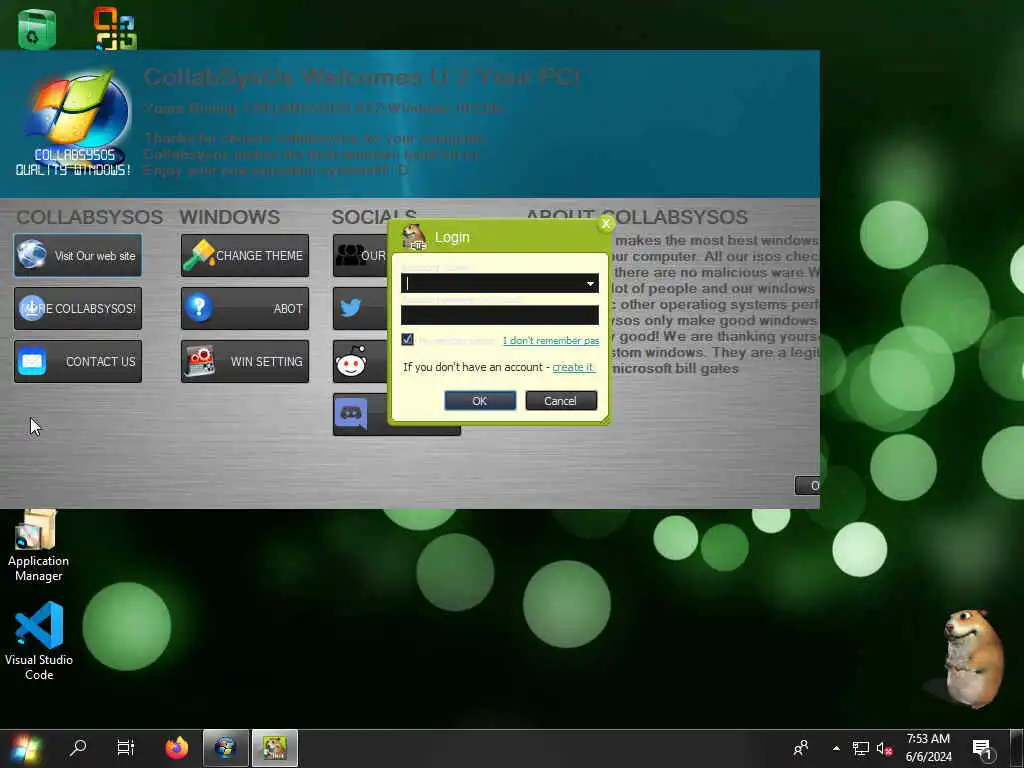
Task: Open taskbar search magnifier
Action: (78, 748)
